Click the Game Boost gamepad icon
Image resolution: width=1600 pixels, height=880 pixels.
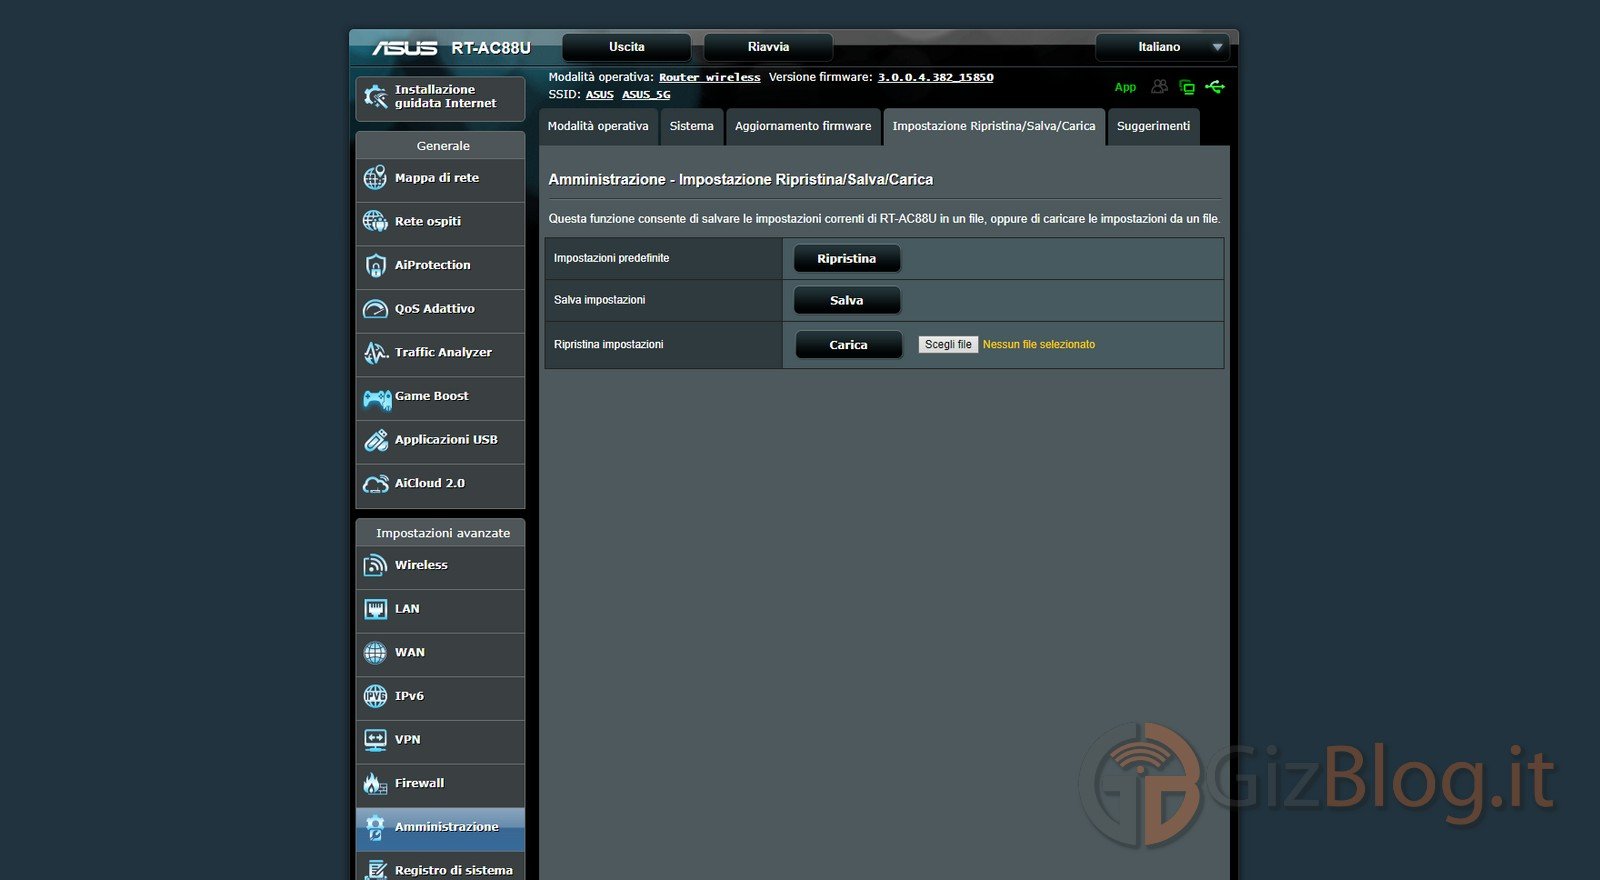pyautogui.click(x=377, y=399)
